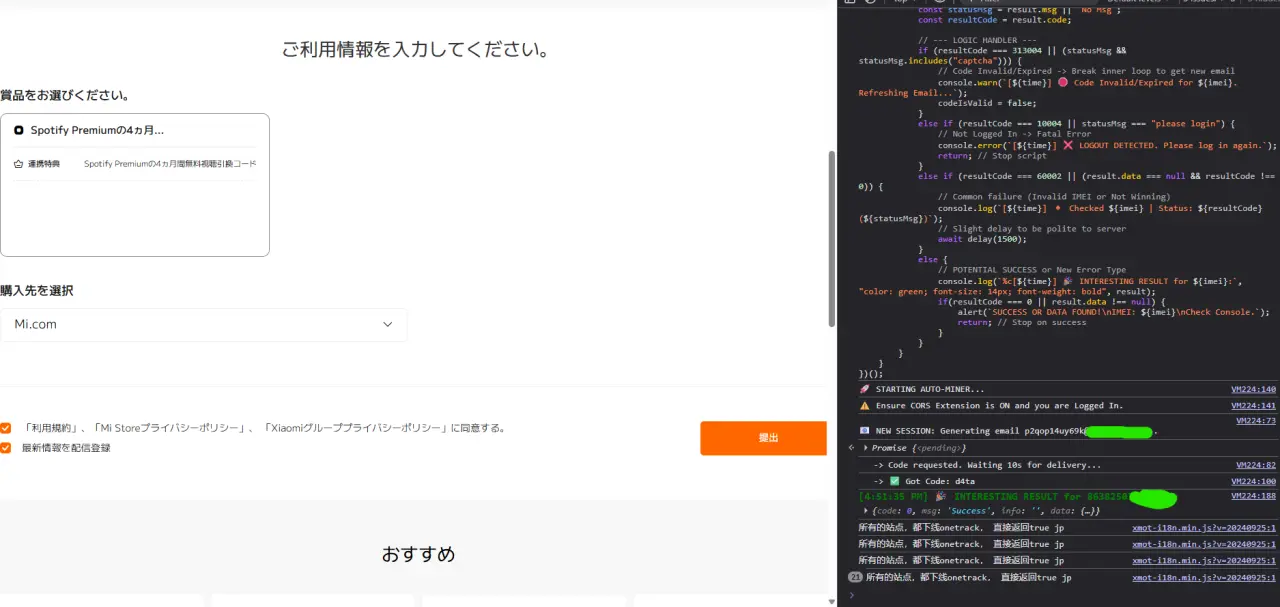Viewport: 1280px width, 607px height.
Task: Expand the Promise {<pending>} console entry
Action: coord(866,448)
